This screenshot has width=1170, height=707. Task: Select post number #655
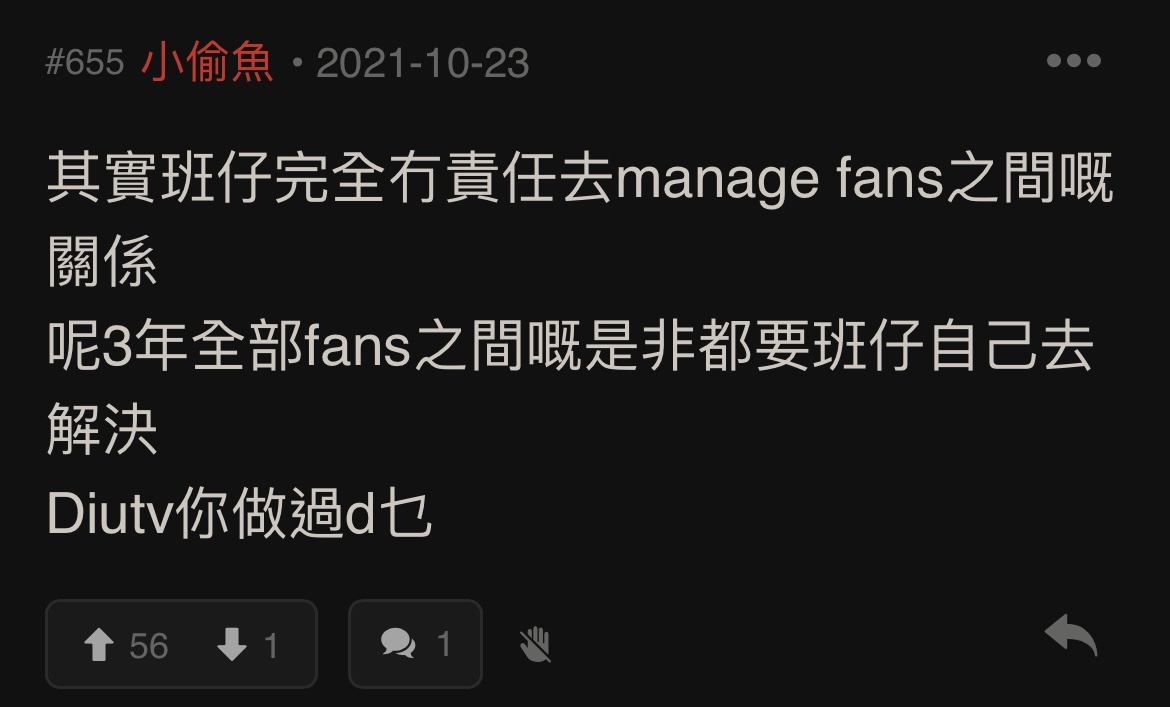(x=84, y=63)
